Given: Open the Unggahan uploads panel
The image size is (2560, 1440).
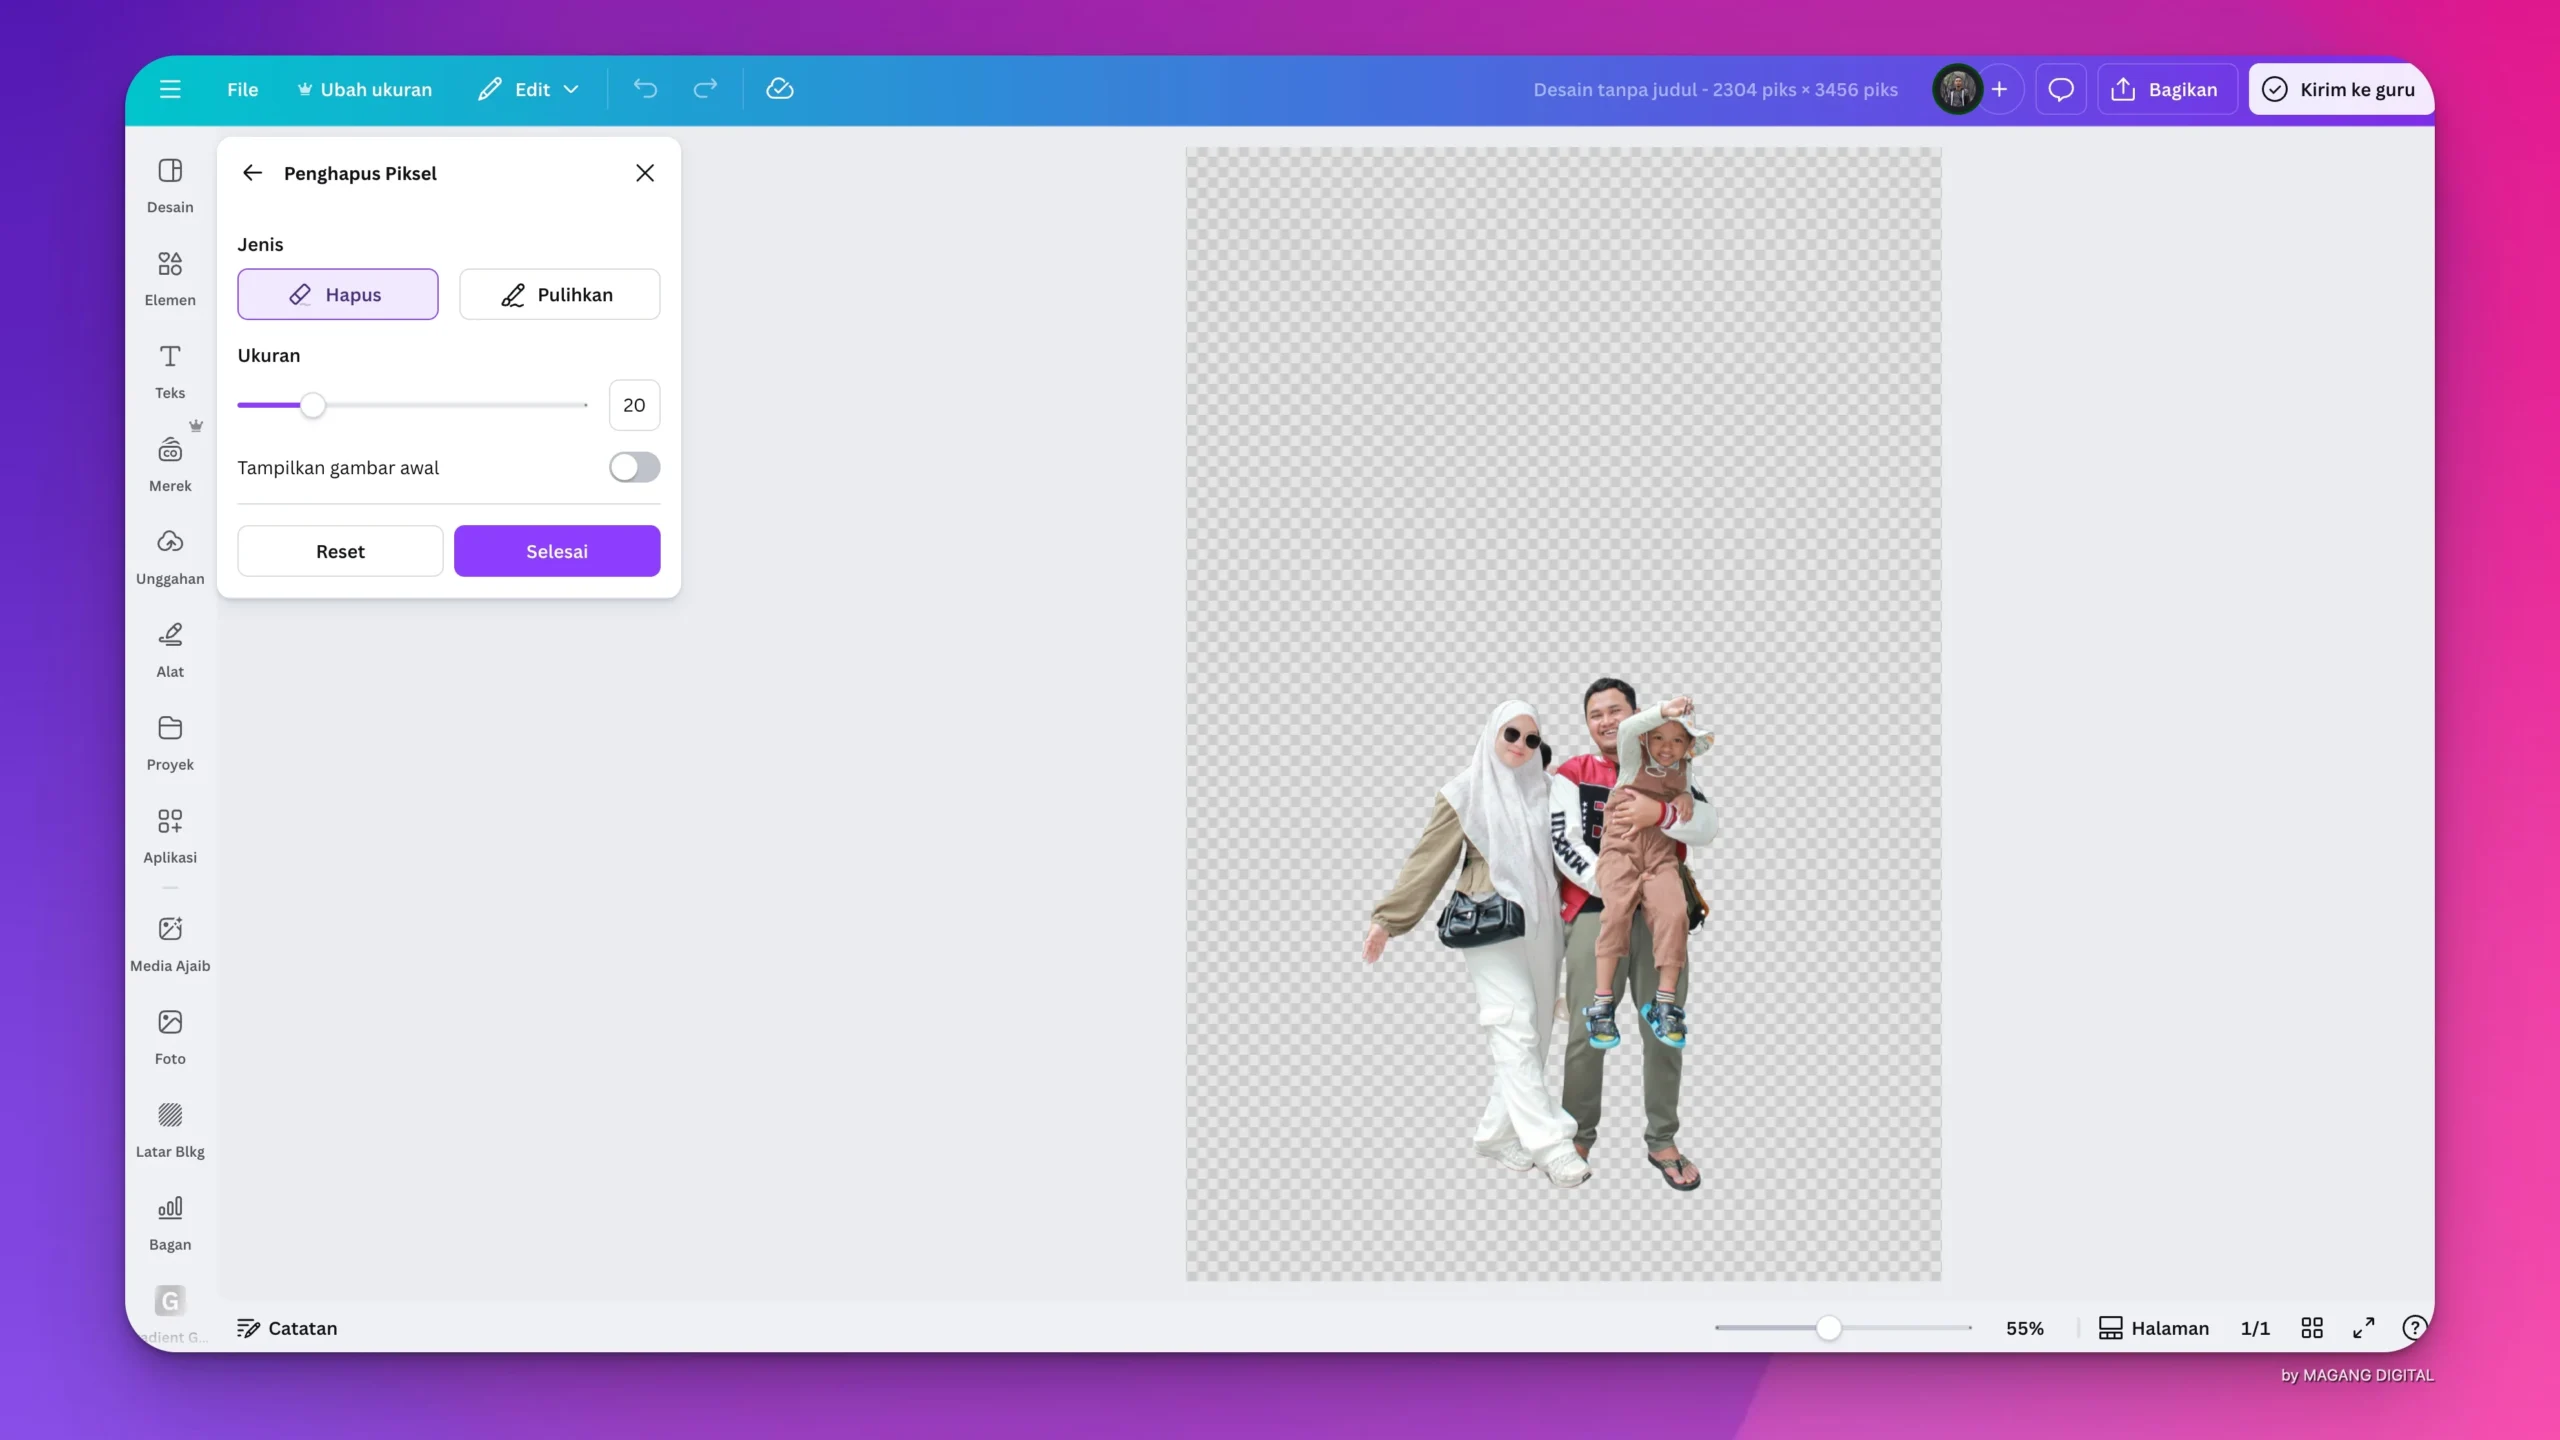Looking at the screenshot, I should 170,556.
